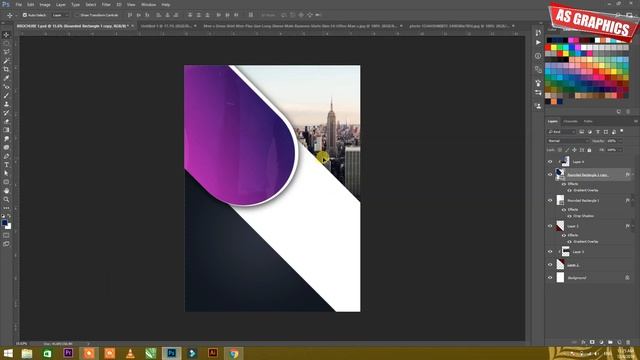The height and width of the screenshot is (360, 640).
Task: Toggle Quick Mask mode icon
Action: [x=6, y=235]
